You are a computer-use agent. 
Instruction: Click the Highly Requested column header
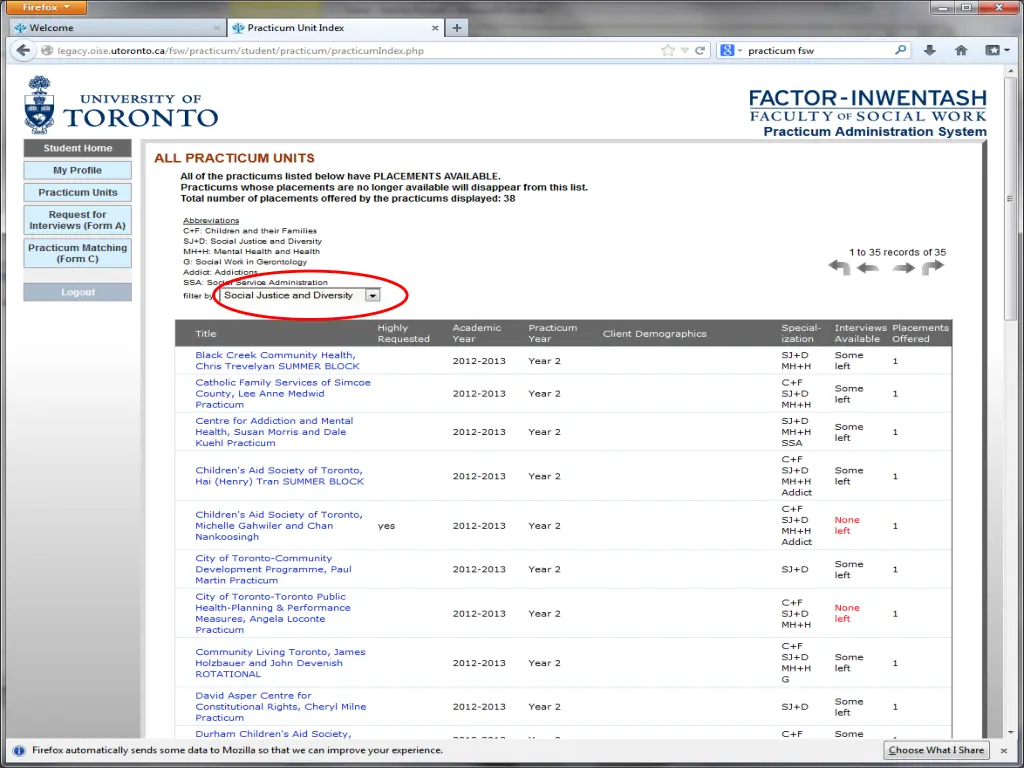click(404, 333)
